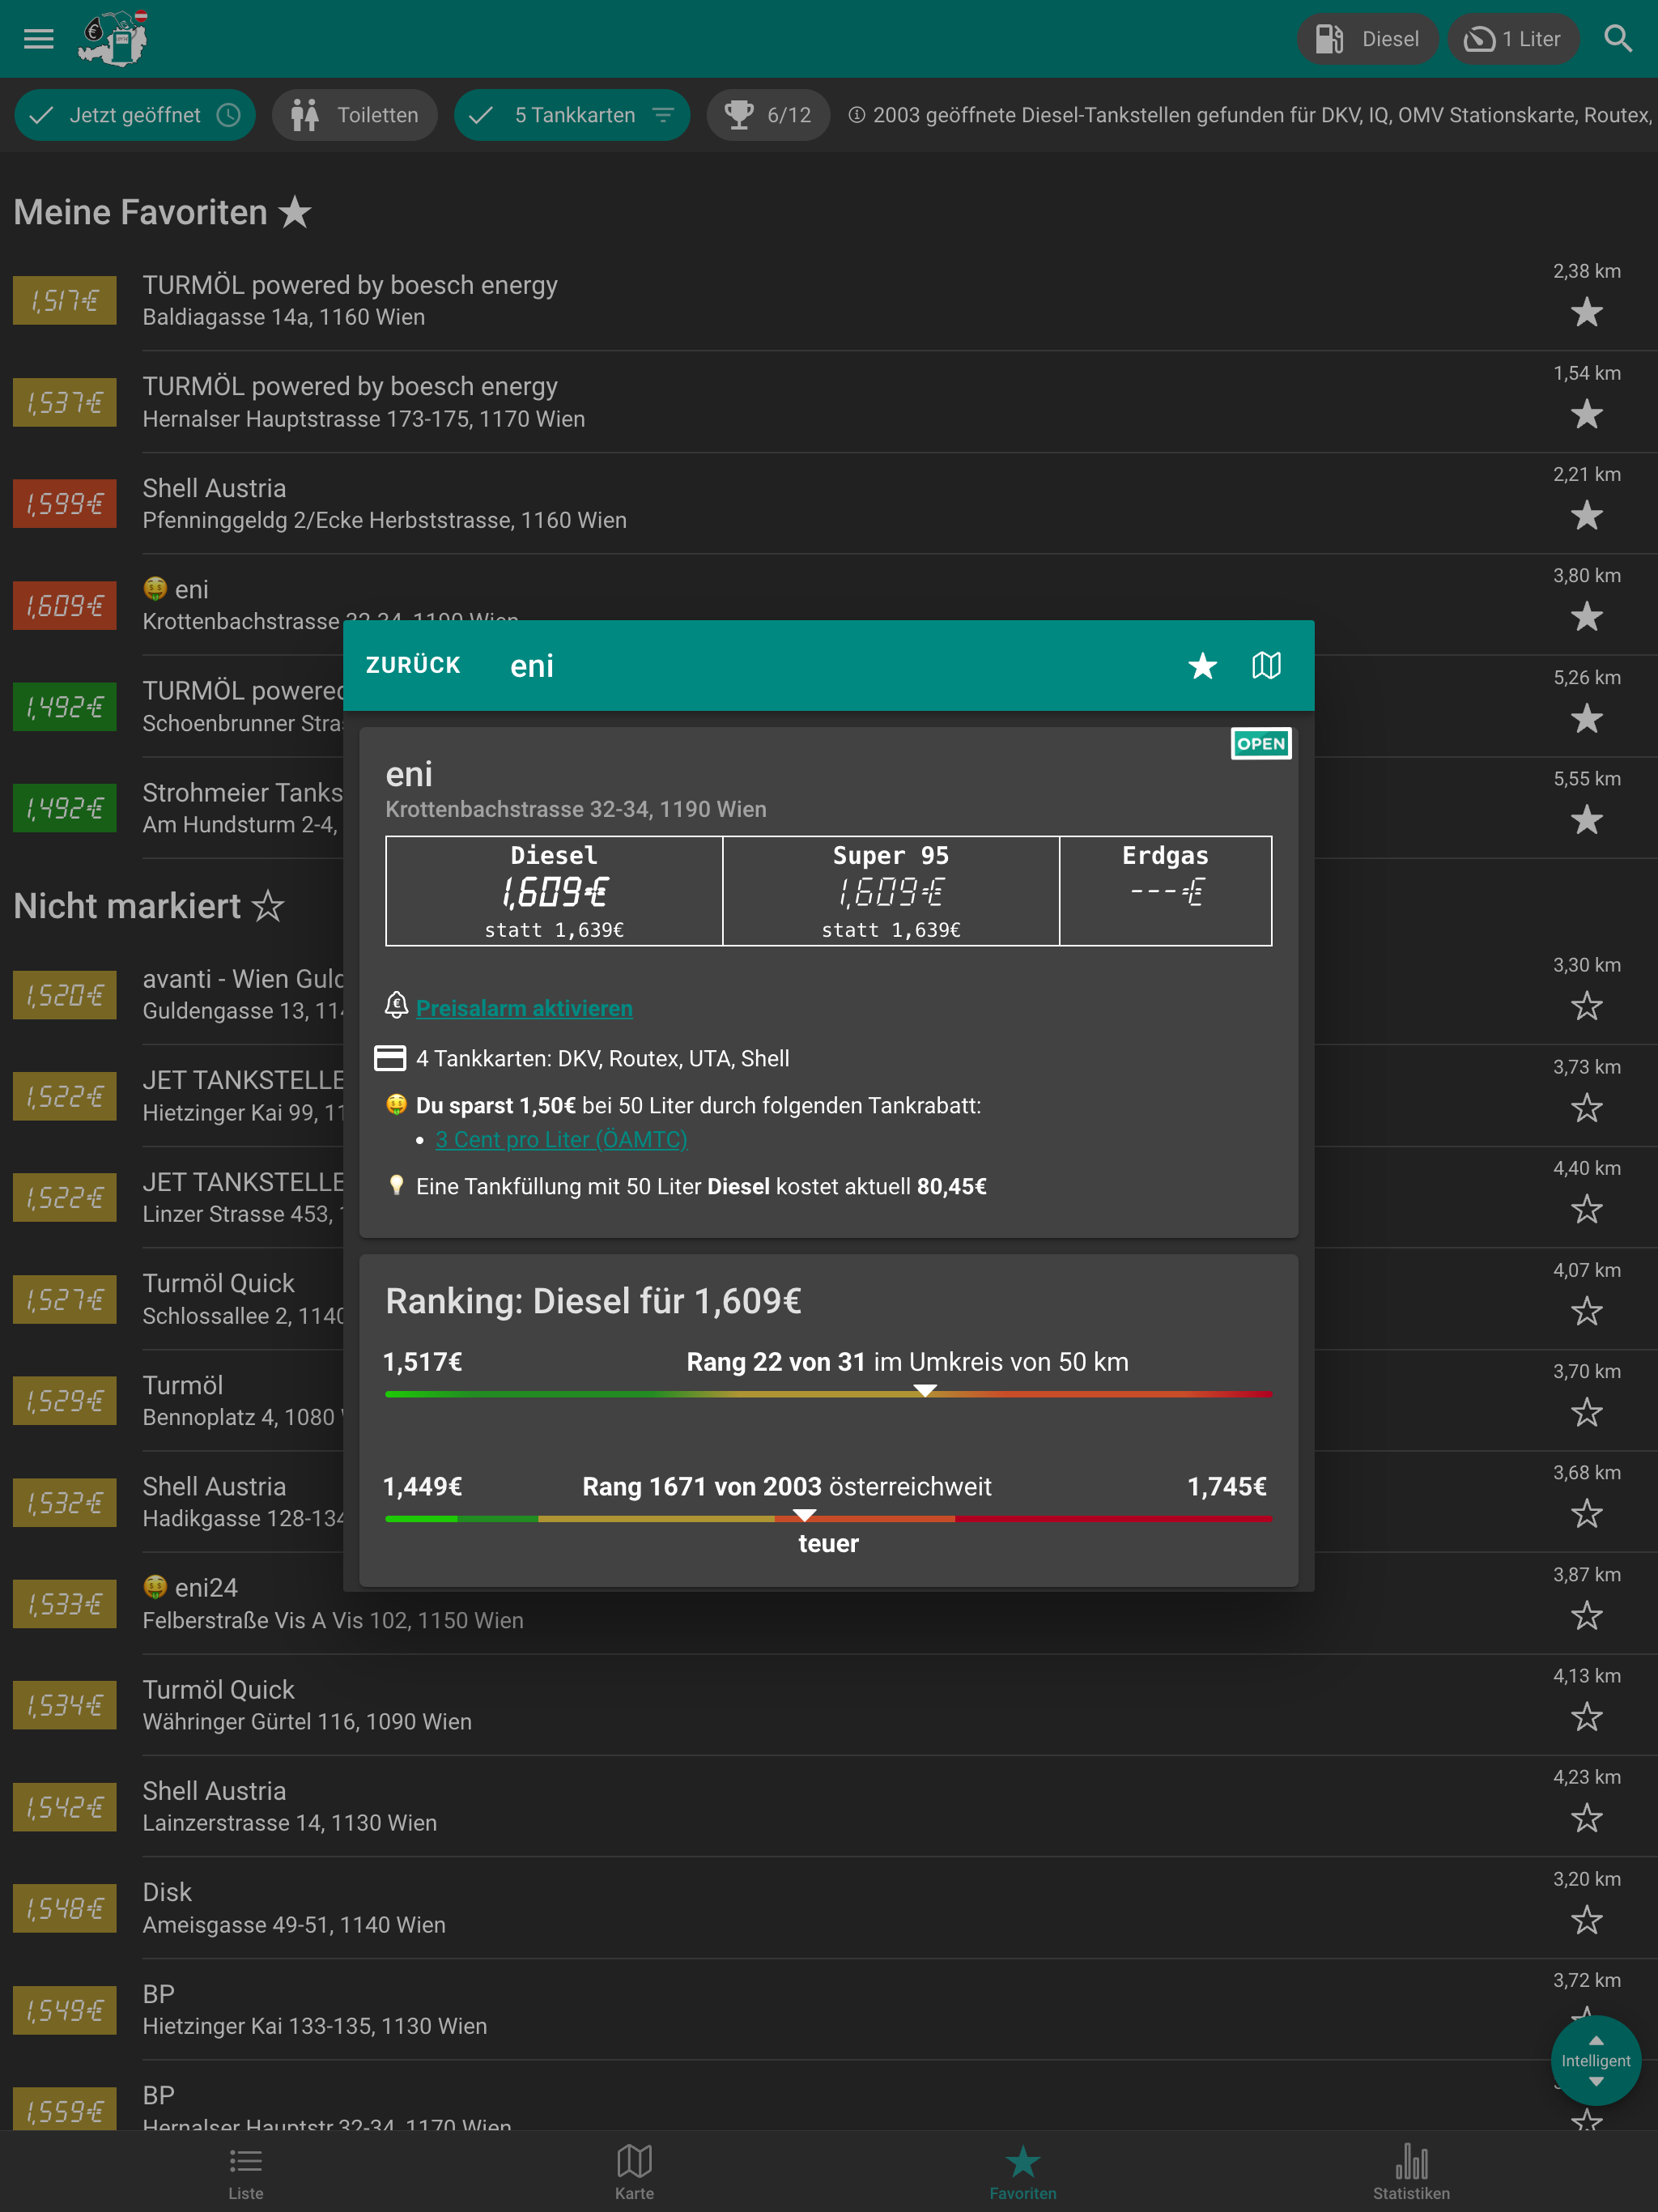Click the Meine Favoriten heading

click(162, 212)
